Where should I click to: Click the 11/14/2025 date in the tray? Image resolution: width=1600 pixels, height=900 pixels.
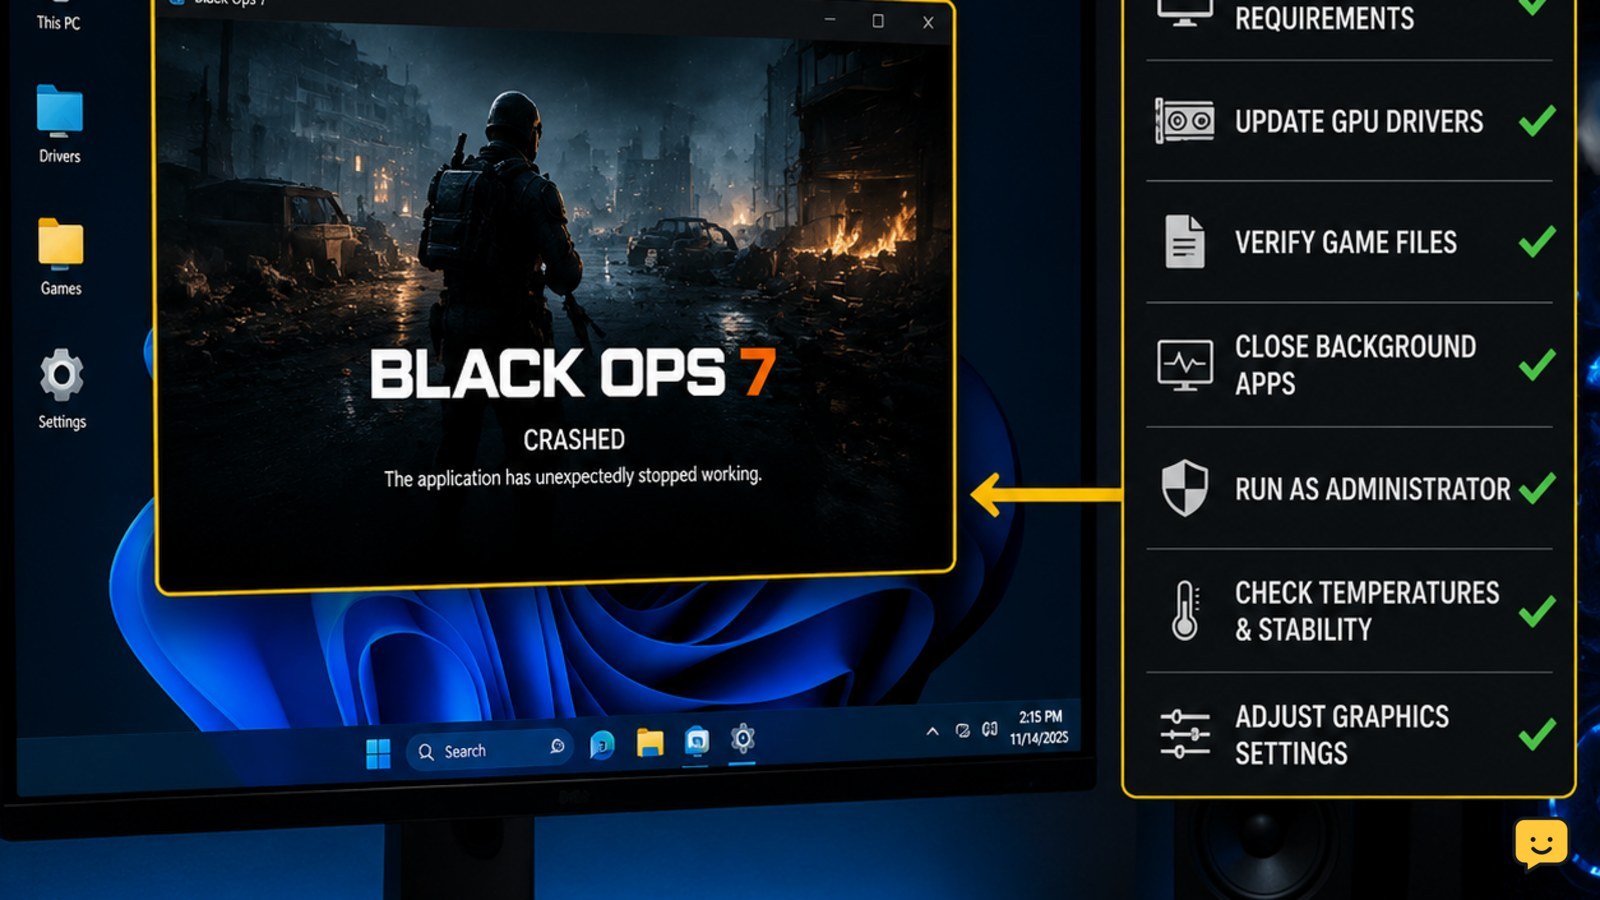1039,738
